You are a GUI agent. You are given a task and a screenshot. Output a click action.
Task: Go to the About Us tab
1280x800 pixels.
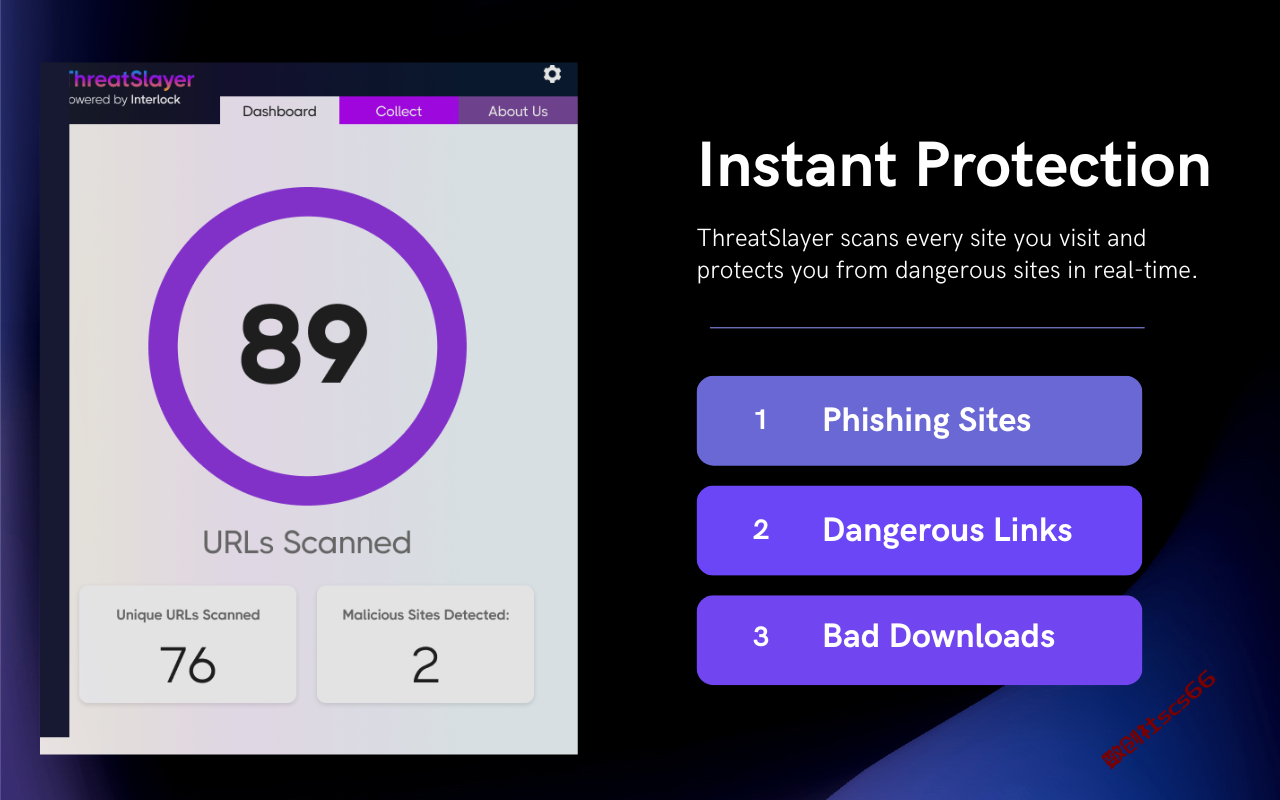(518, 111)
